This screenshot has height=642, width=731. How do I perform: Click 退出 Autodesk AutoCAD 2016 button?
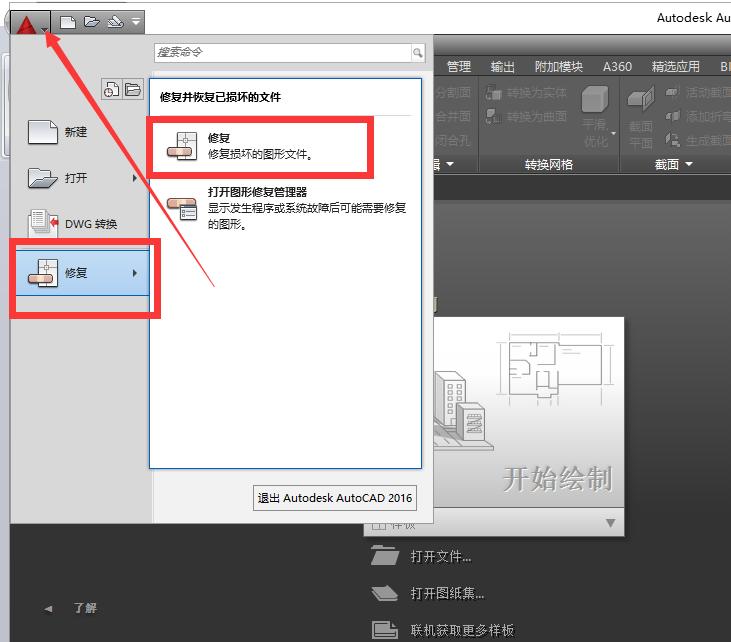click(335, 498)
